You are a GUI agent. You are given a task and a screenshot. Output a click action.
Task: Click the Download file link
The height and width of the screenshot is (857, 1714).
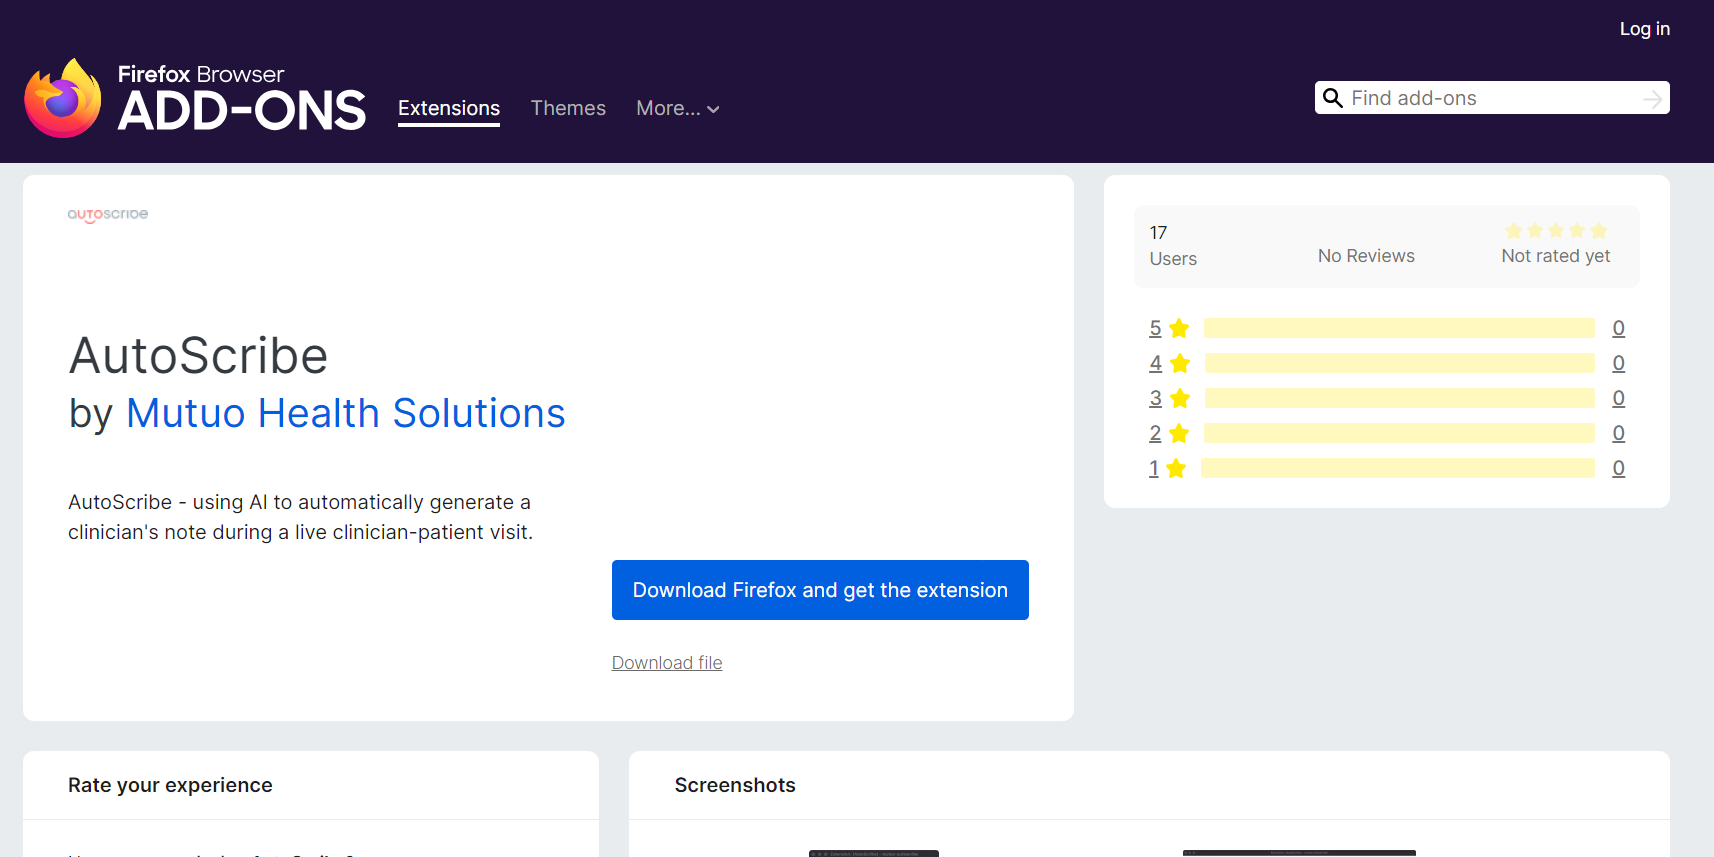667,663
